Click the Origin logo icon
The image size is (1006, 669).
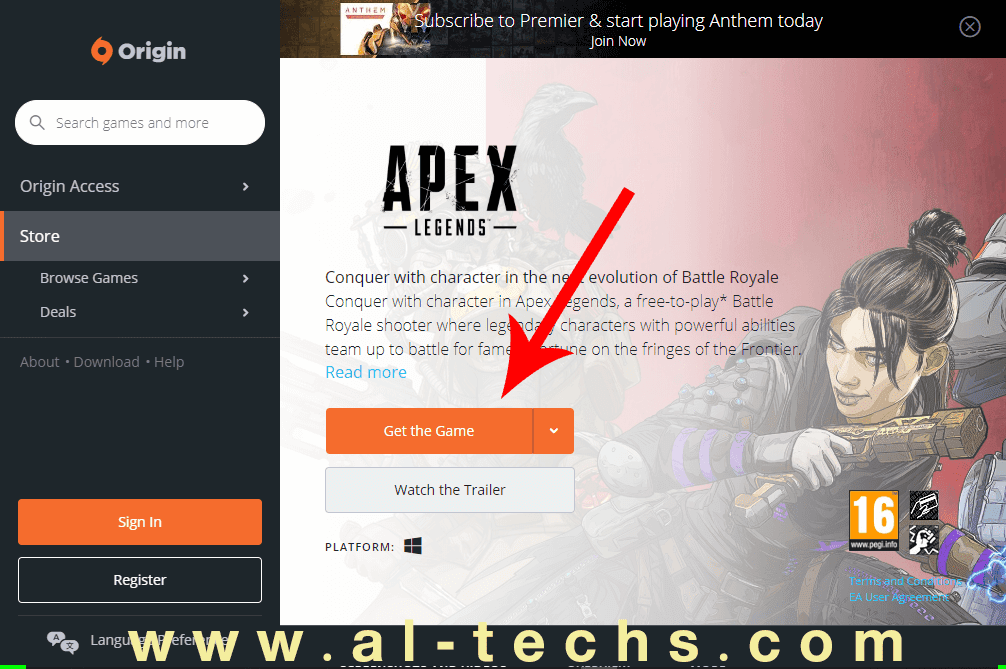tap(101, 51)
